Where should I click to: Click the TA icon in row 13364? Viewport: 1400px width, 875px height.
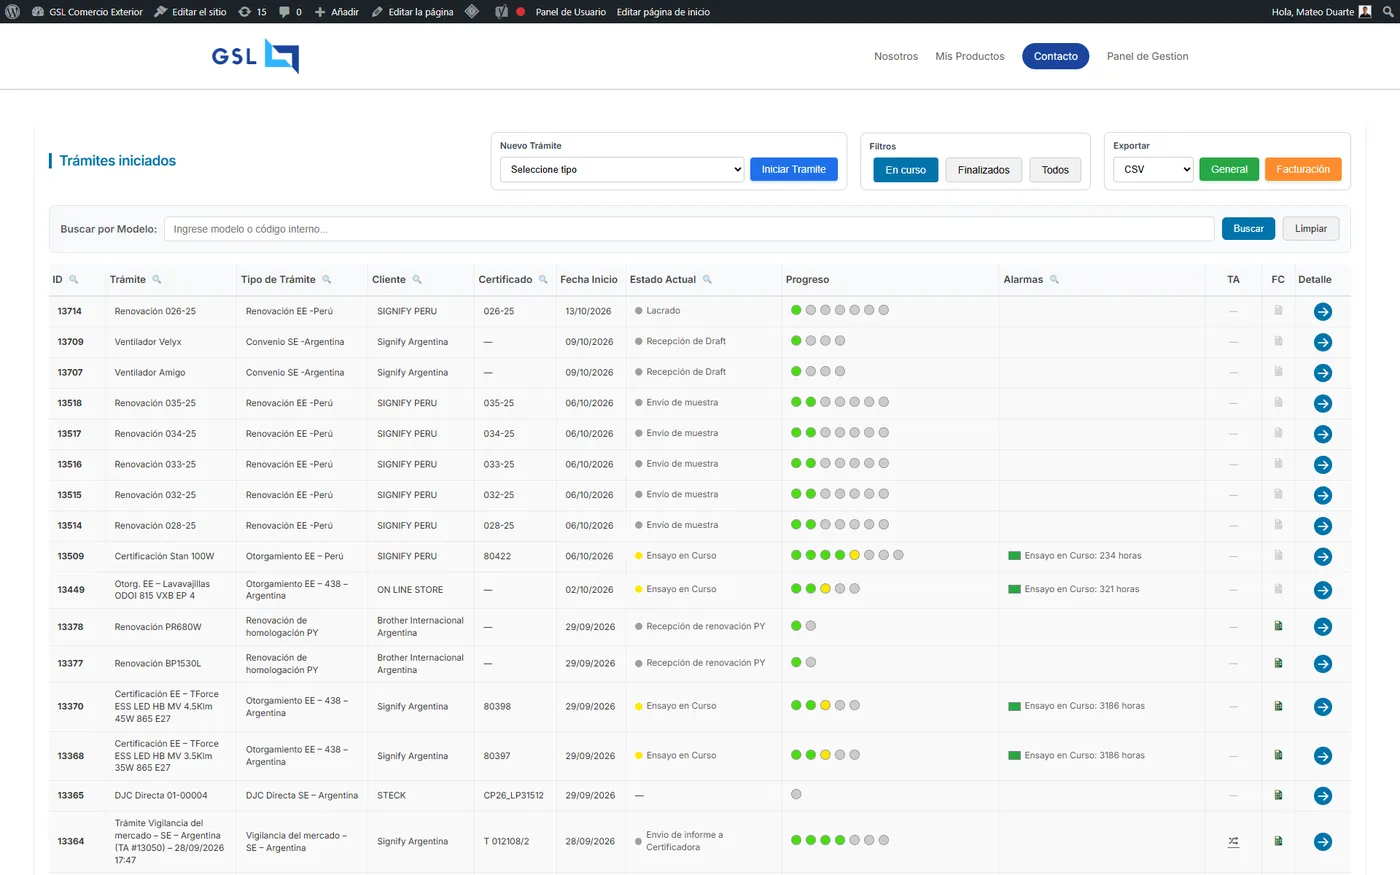pyautogui.click(x=1233, y=842)
